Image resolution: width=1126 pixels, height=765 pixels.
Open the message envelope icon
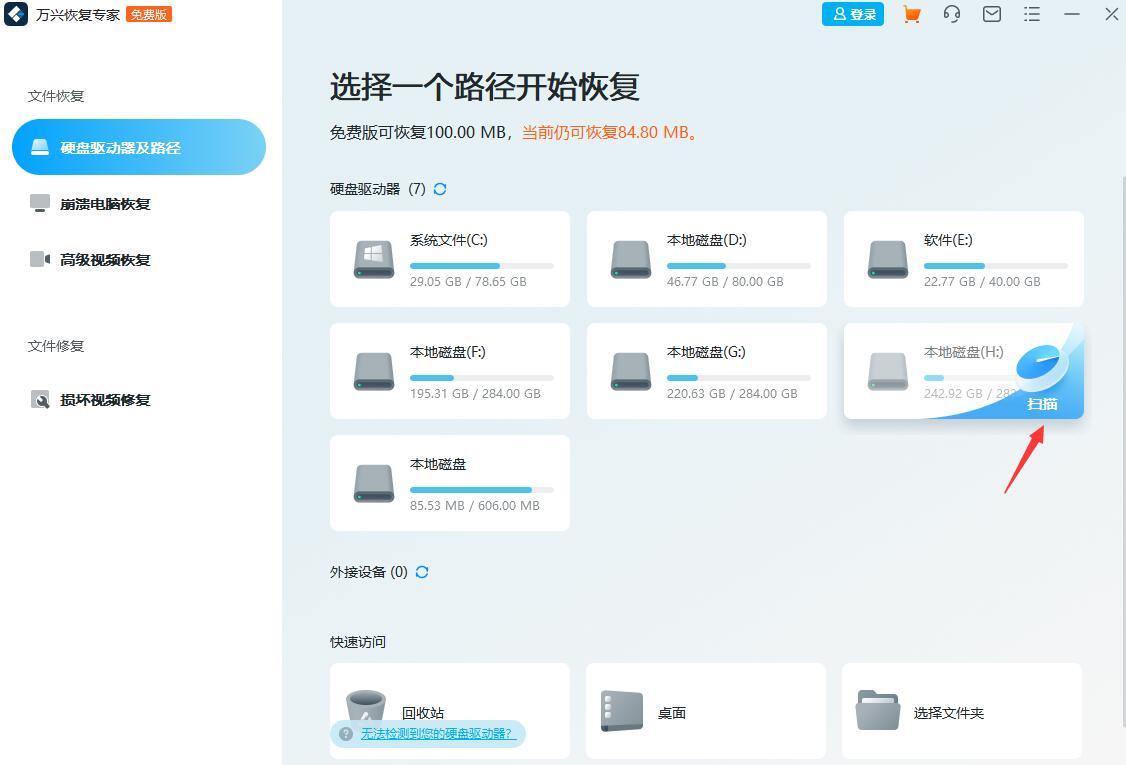pyautogui.click(x=991, y=14)
